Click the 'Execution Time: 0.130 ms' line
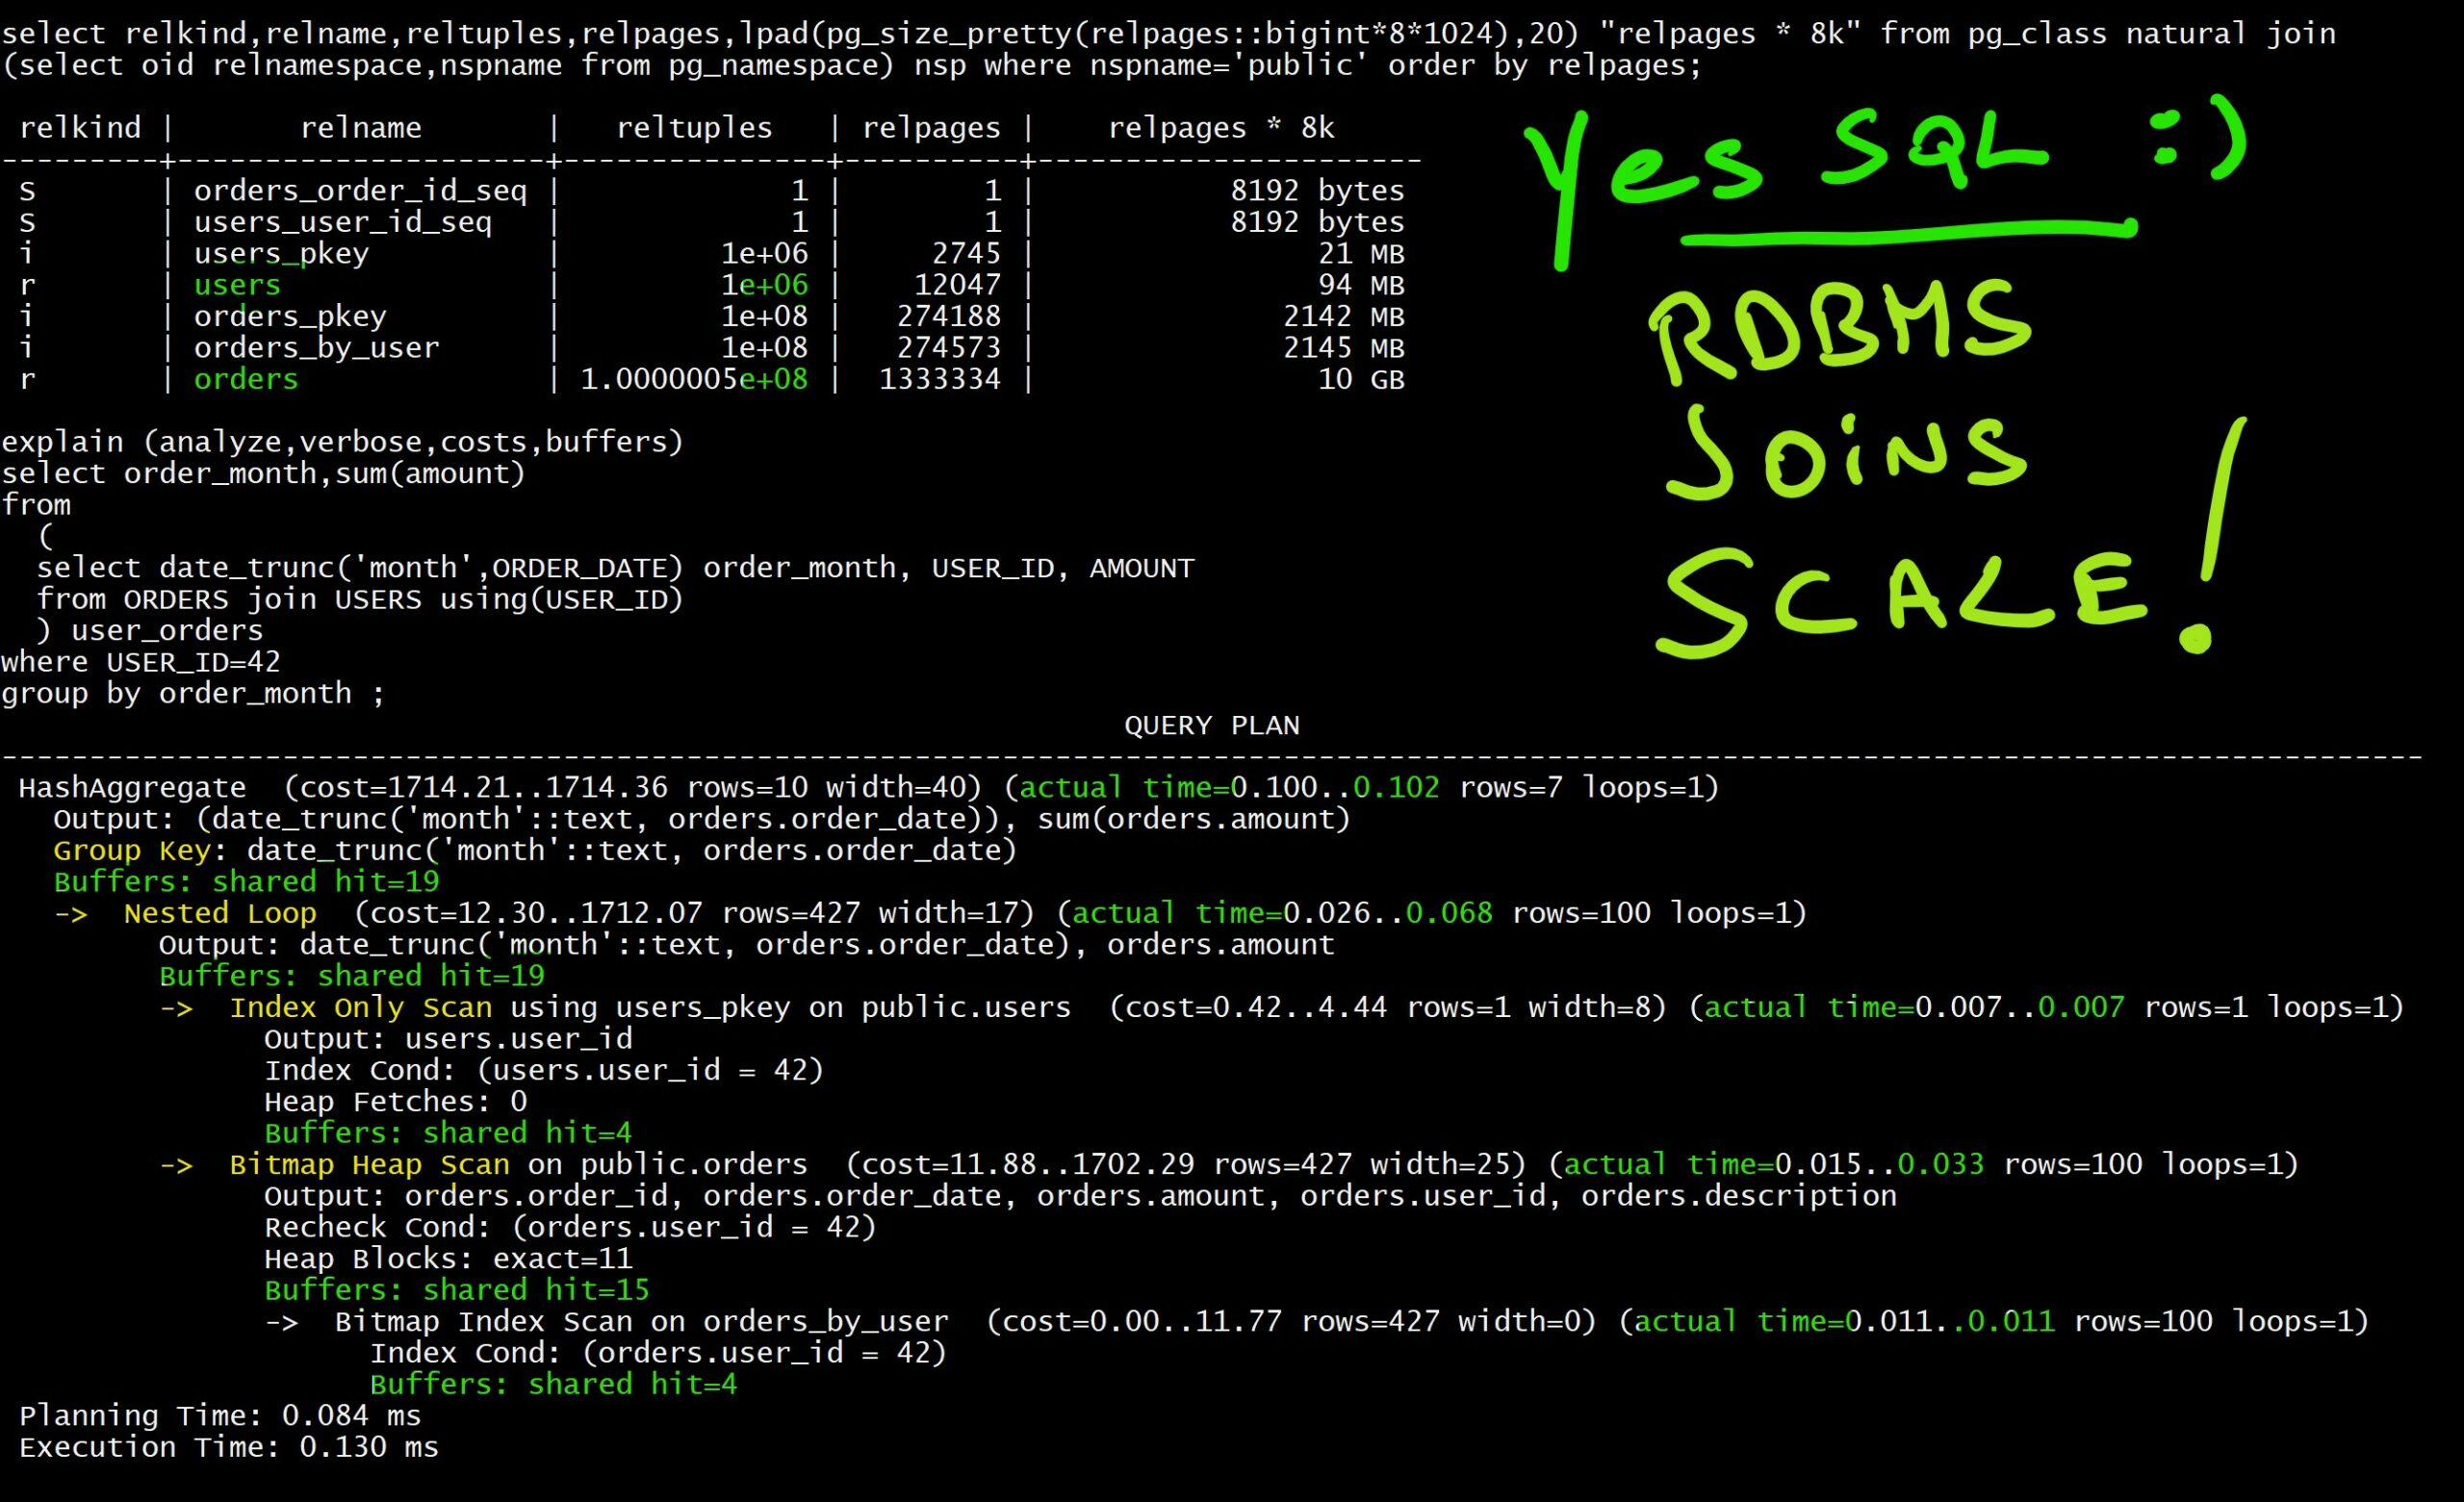Viewport: 2464px width, 1502px height. pyautogui.click(x=228, y=1448)
